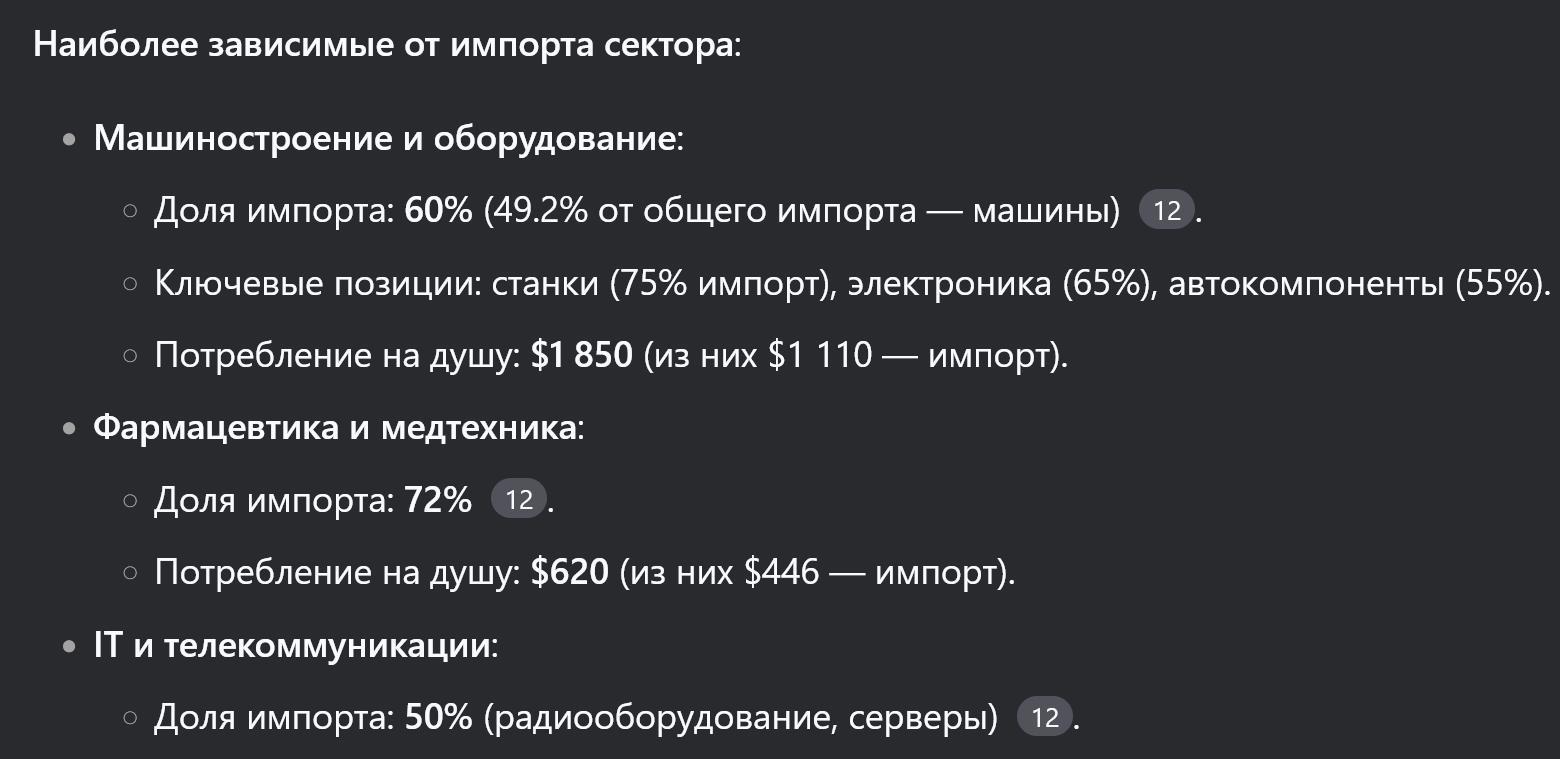The width and height of the screenshot is (1560, 759).
Task: Click heading Наиболее зависимые от импорта сектора
Action: pyautogui.click(x=386, y=46)
